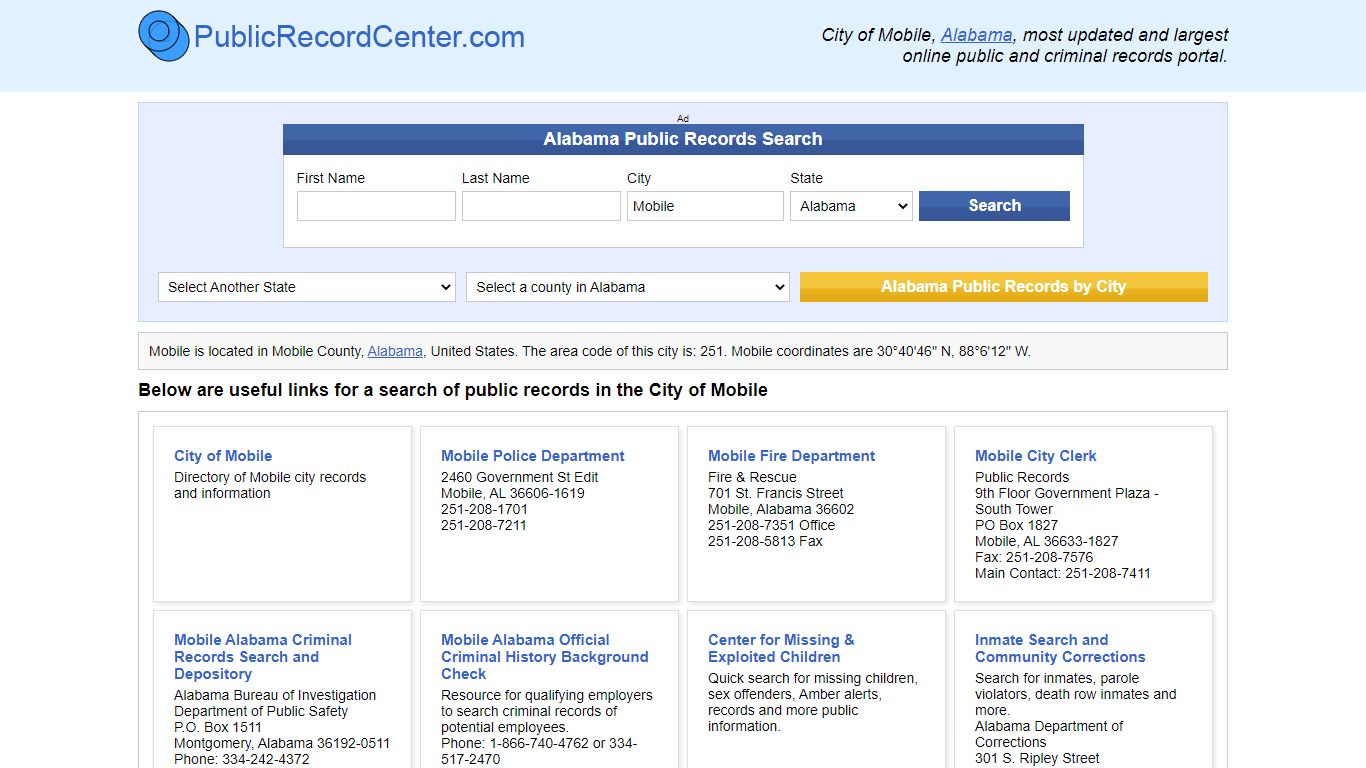Open Mobile Alabama Criminal Records Search and Depository
1366x768 pixels.
[x=263, y=657]
